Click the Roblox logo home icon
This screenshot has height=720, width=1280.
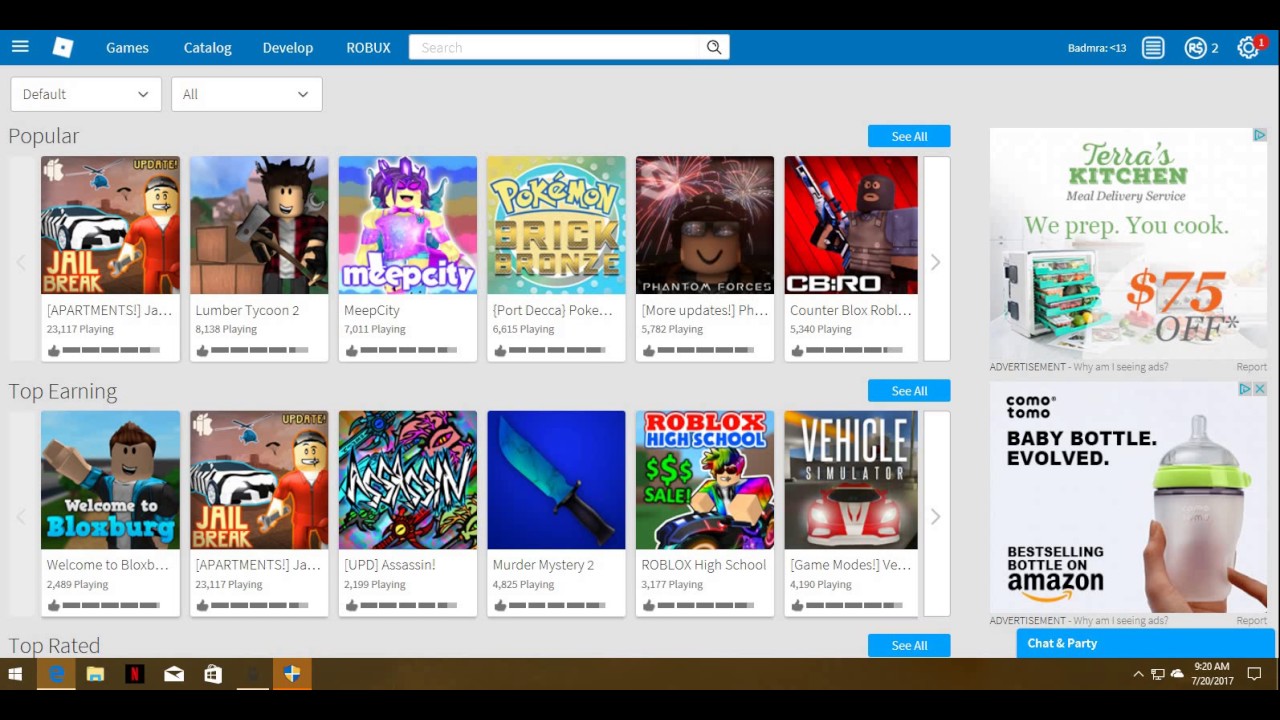63,47
